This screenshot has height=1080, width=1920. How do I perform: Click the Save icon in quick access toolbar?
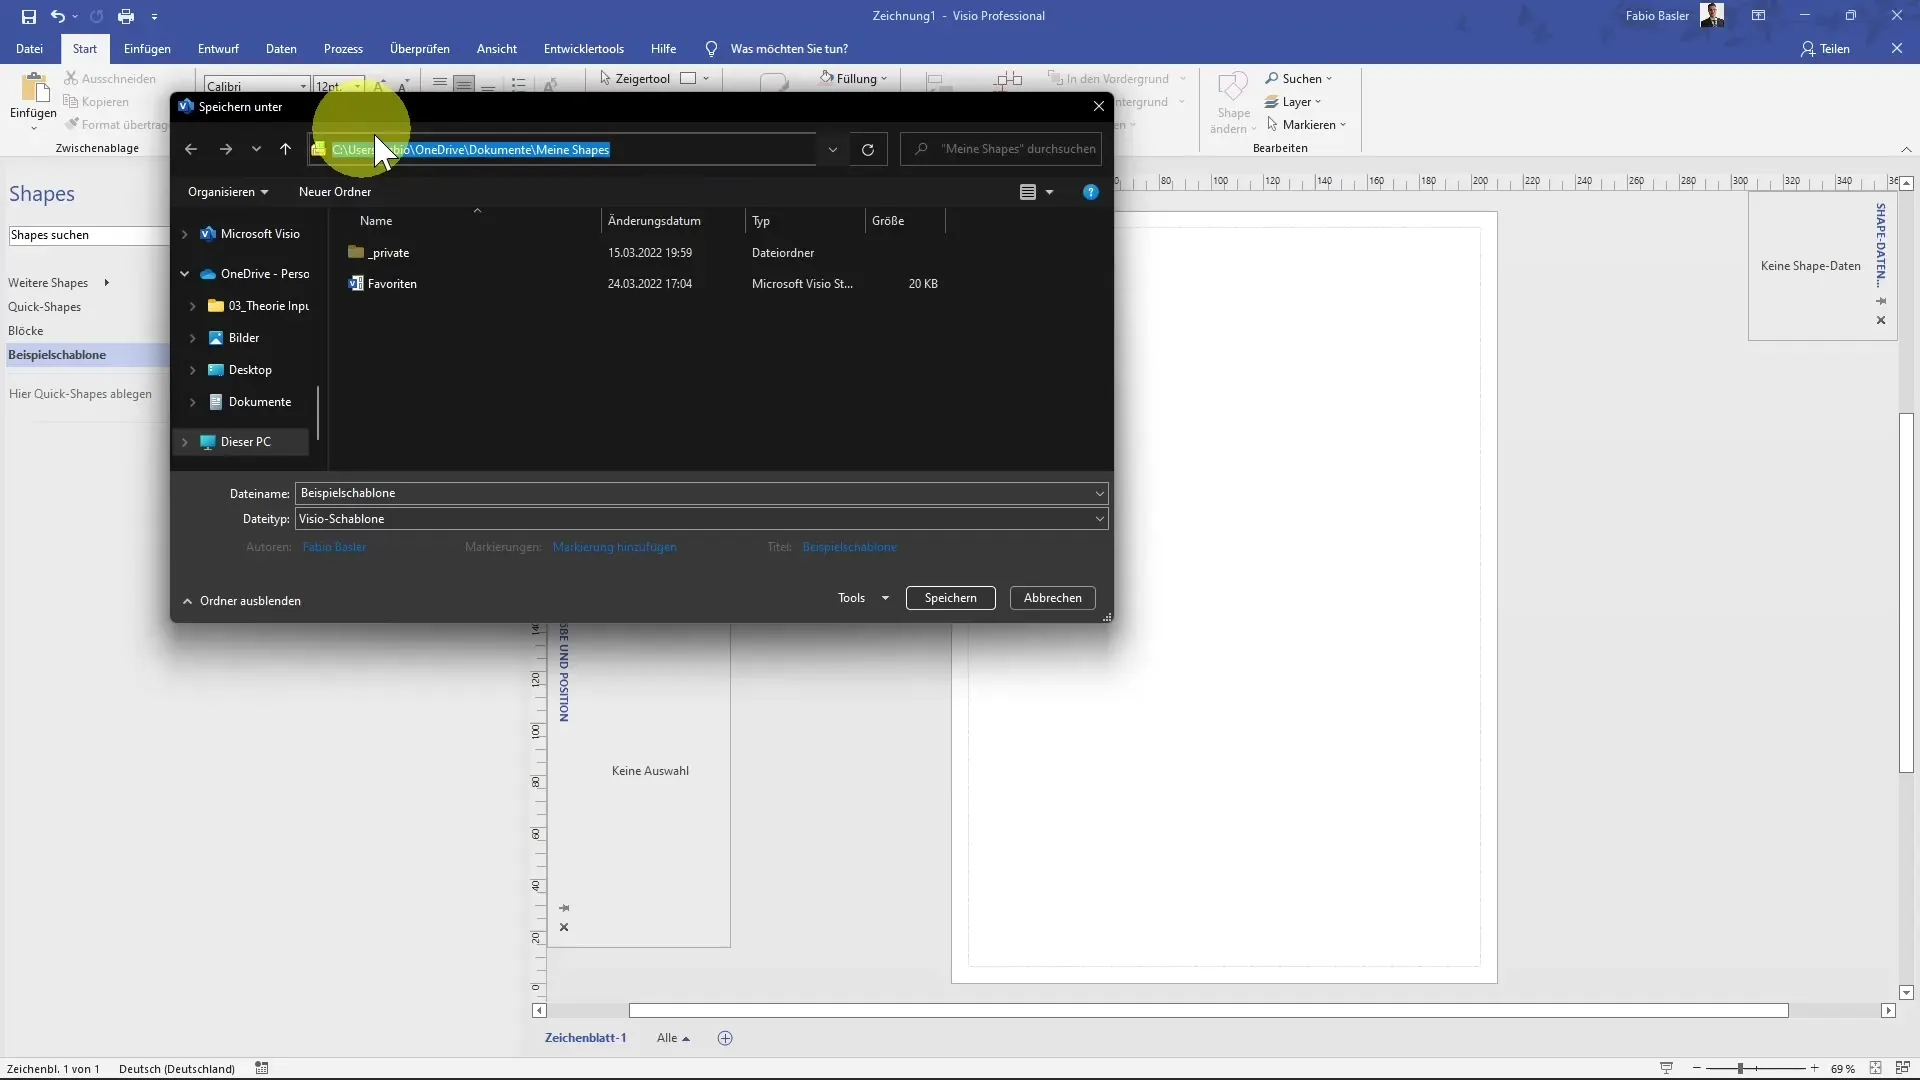coord(28,16)
